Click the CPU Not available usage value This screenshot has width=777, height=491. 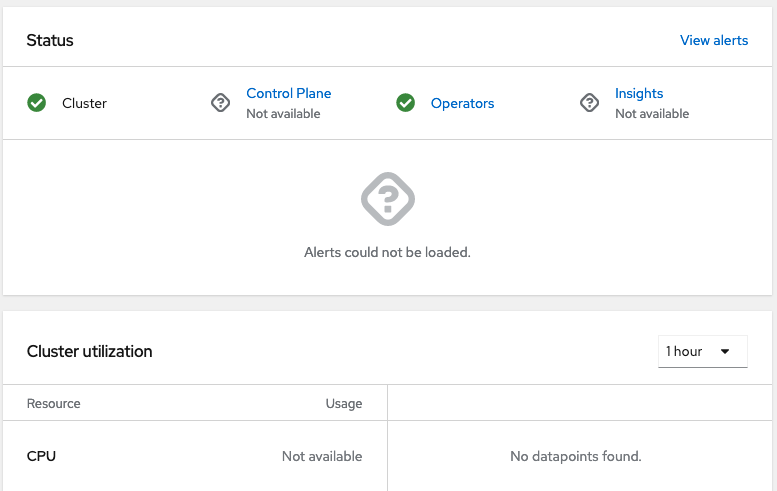322,456
